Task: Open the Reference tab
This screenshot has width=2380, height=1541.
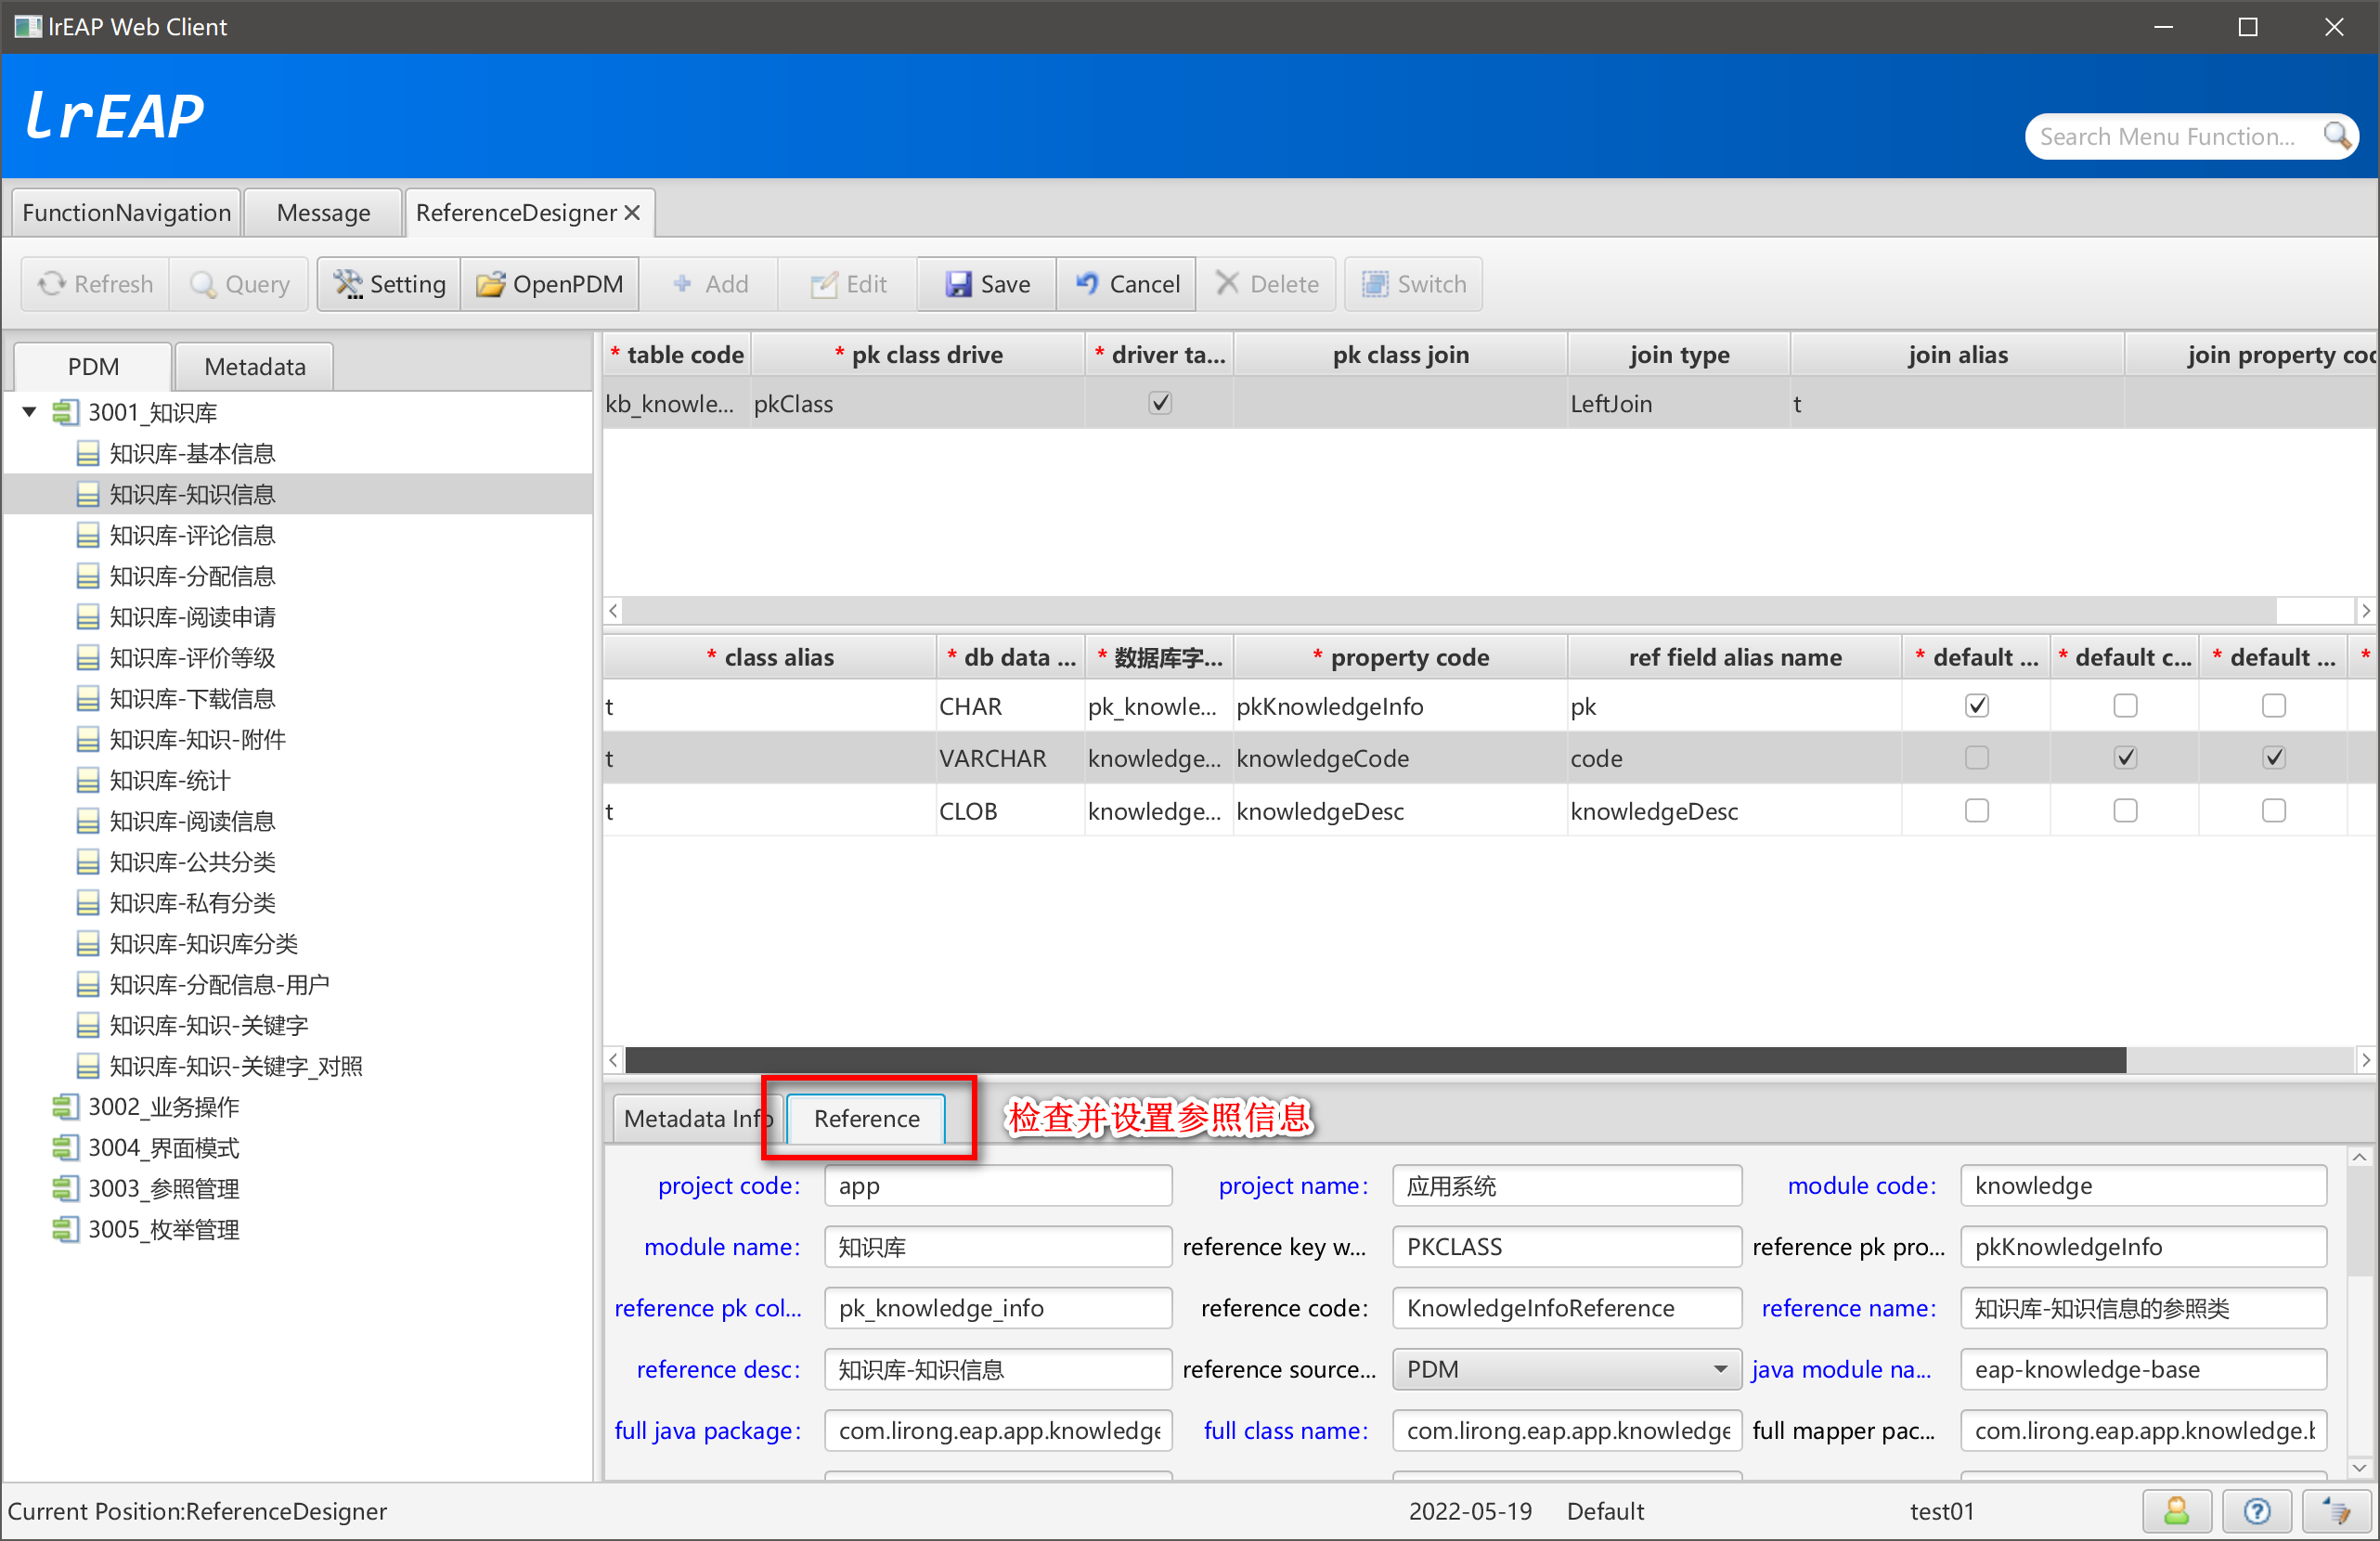Action: pyautogui.click(x=866, y=1119)
